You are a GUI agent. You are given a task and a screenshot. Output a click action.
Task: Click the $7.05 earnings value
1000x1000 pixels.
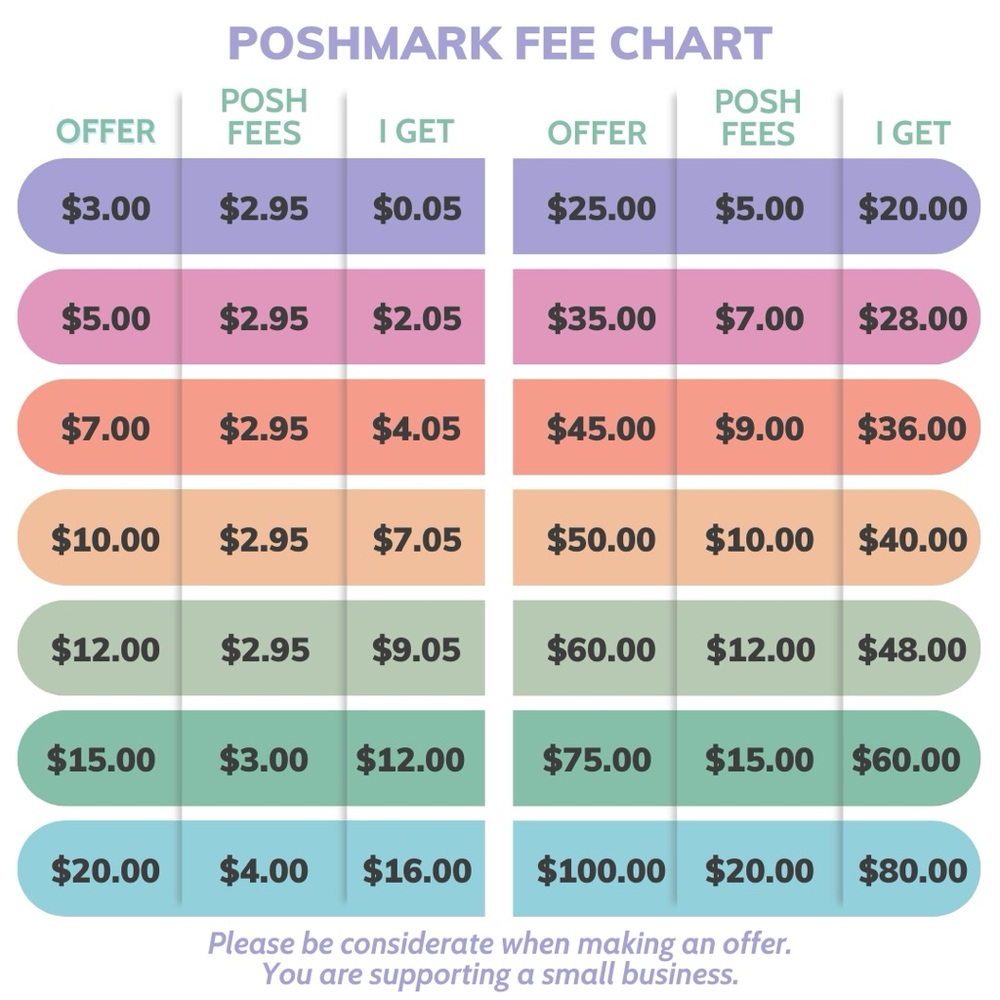417,540
